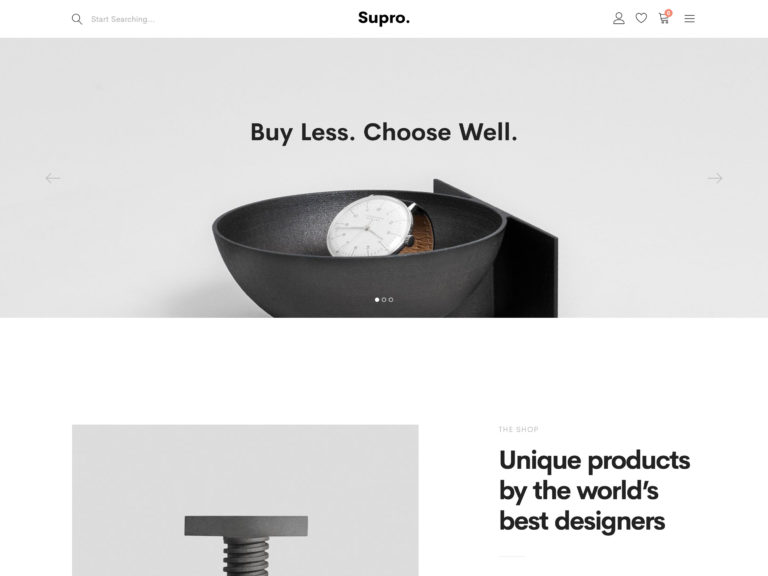Open the wishlist heart icon
Image resolution: width=768 pixels, height=576 pixels.
[641, 19]
